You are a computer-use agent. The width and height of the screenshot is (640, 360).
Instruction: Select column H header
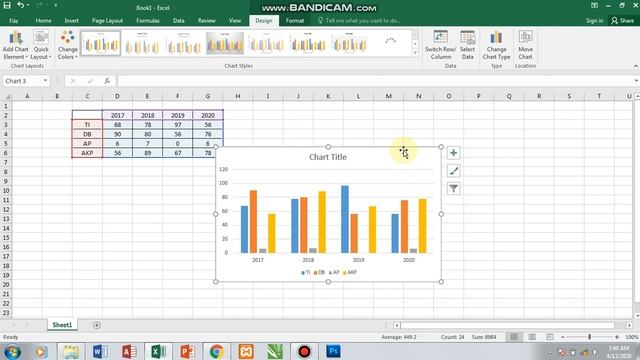pos(238,96)
